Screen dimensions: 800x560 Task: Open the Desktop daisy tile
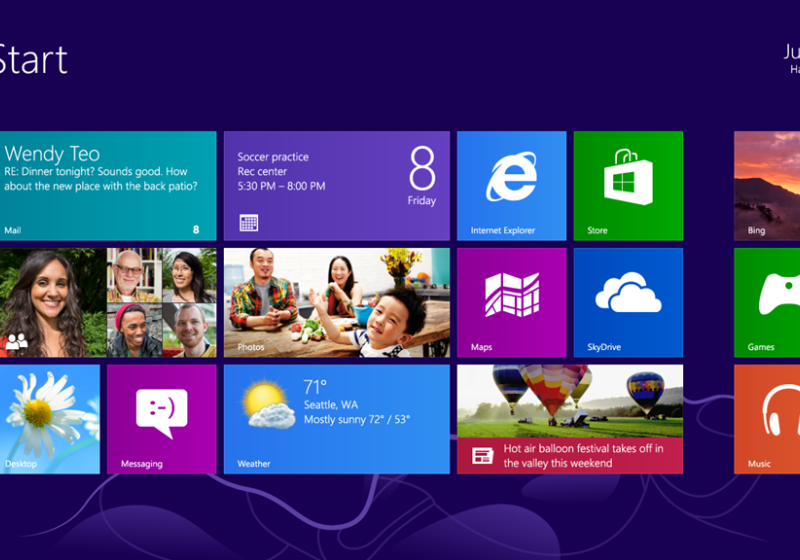coord(49,418)
